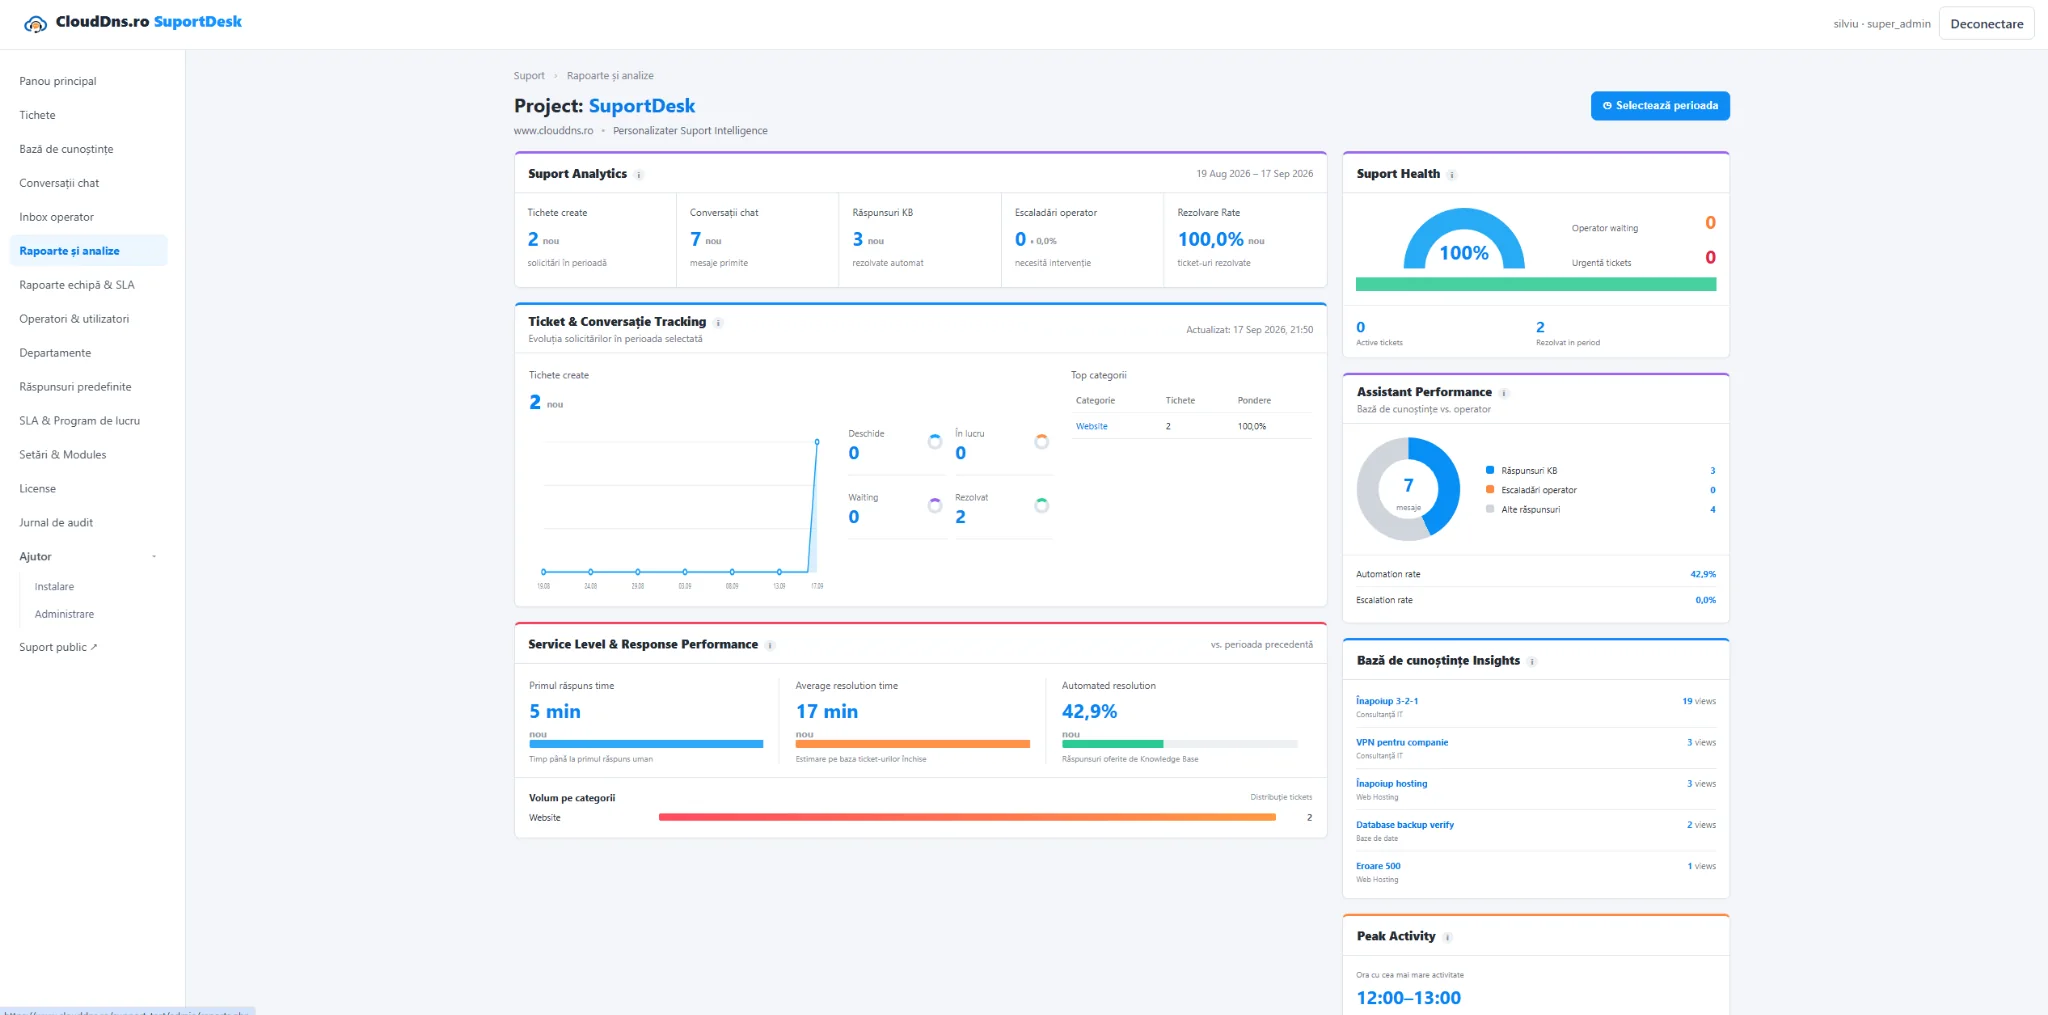
Task: Click the gray Alte răspunsuri legend swatch
Action: click(1490, 509)
